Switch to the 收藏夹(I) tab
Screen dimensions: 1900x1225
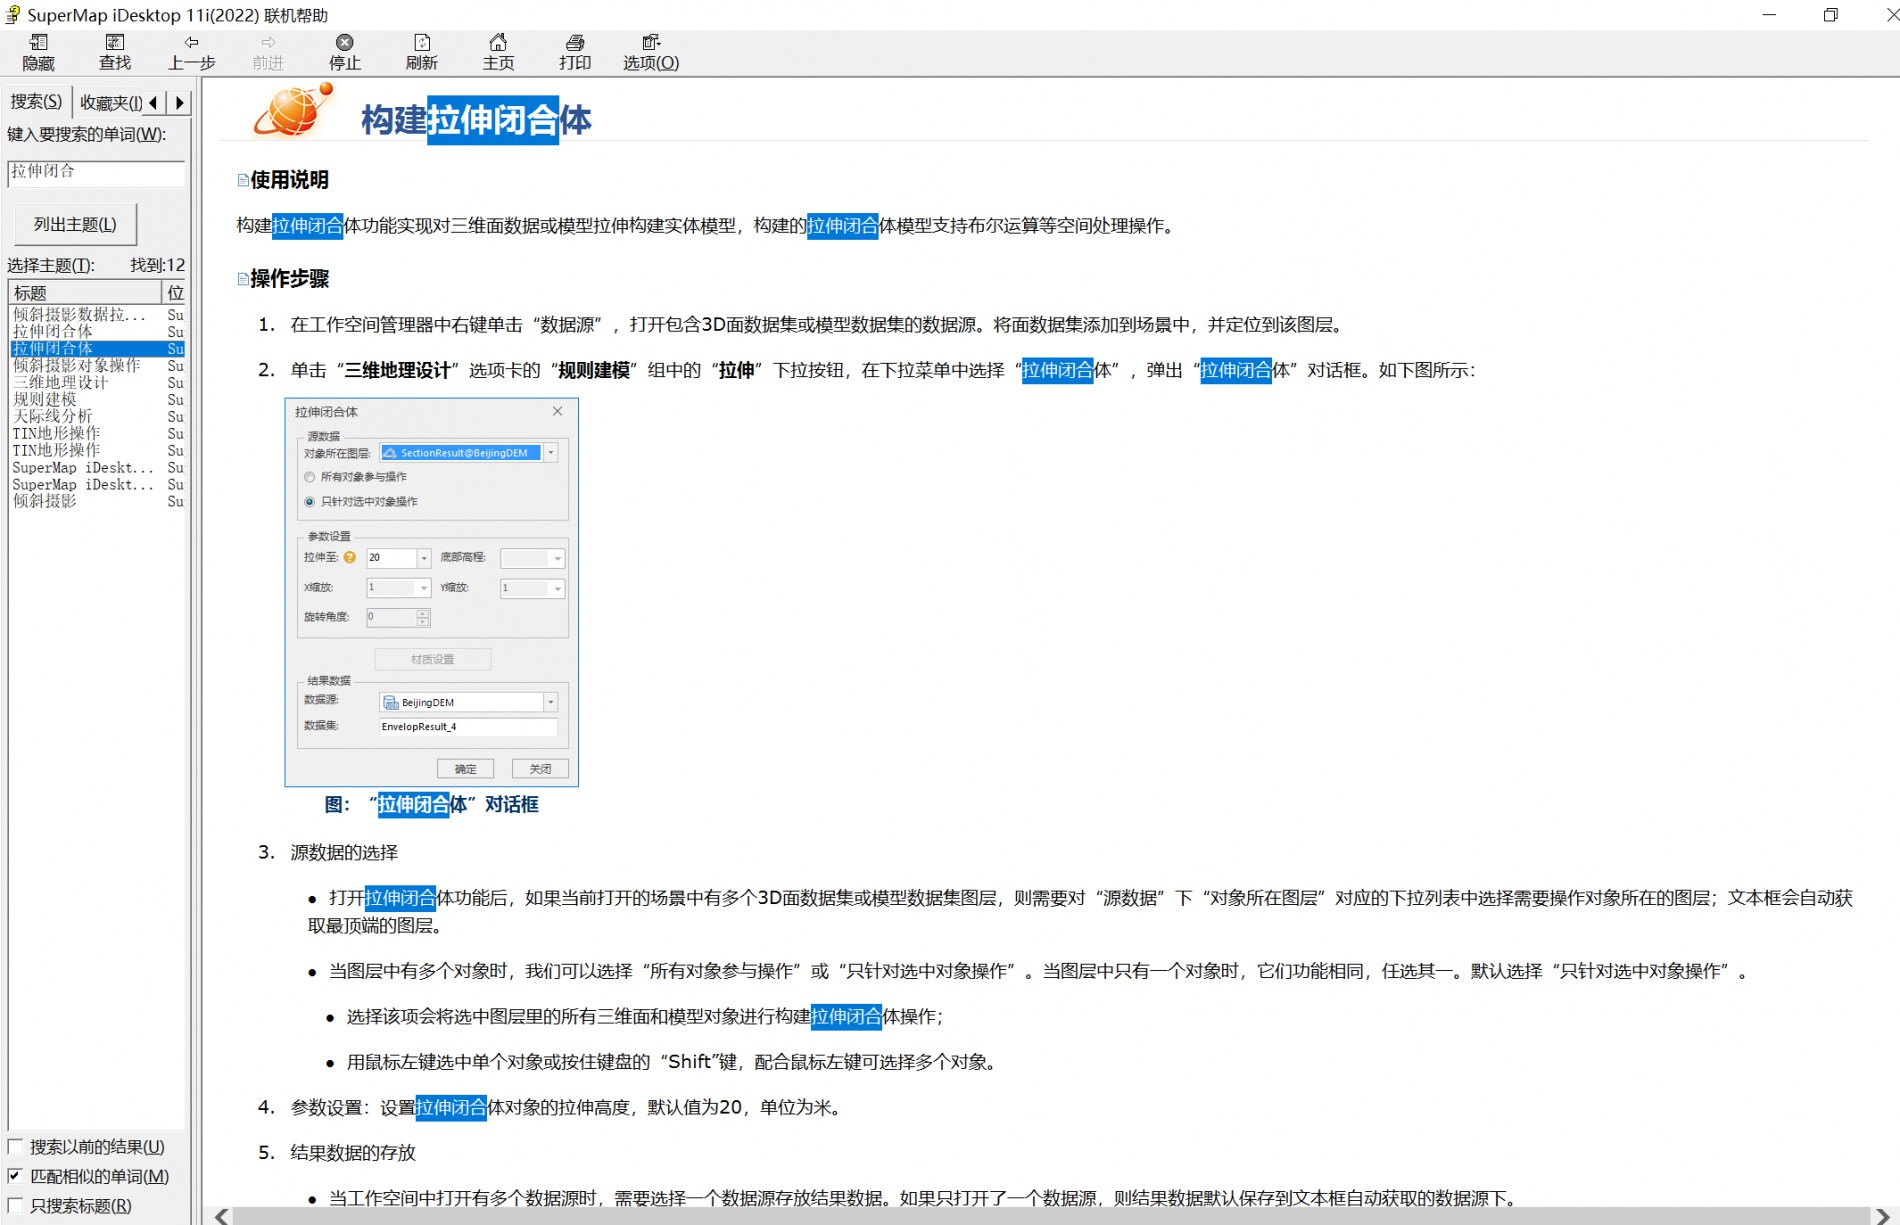click(111, 102)
